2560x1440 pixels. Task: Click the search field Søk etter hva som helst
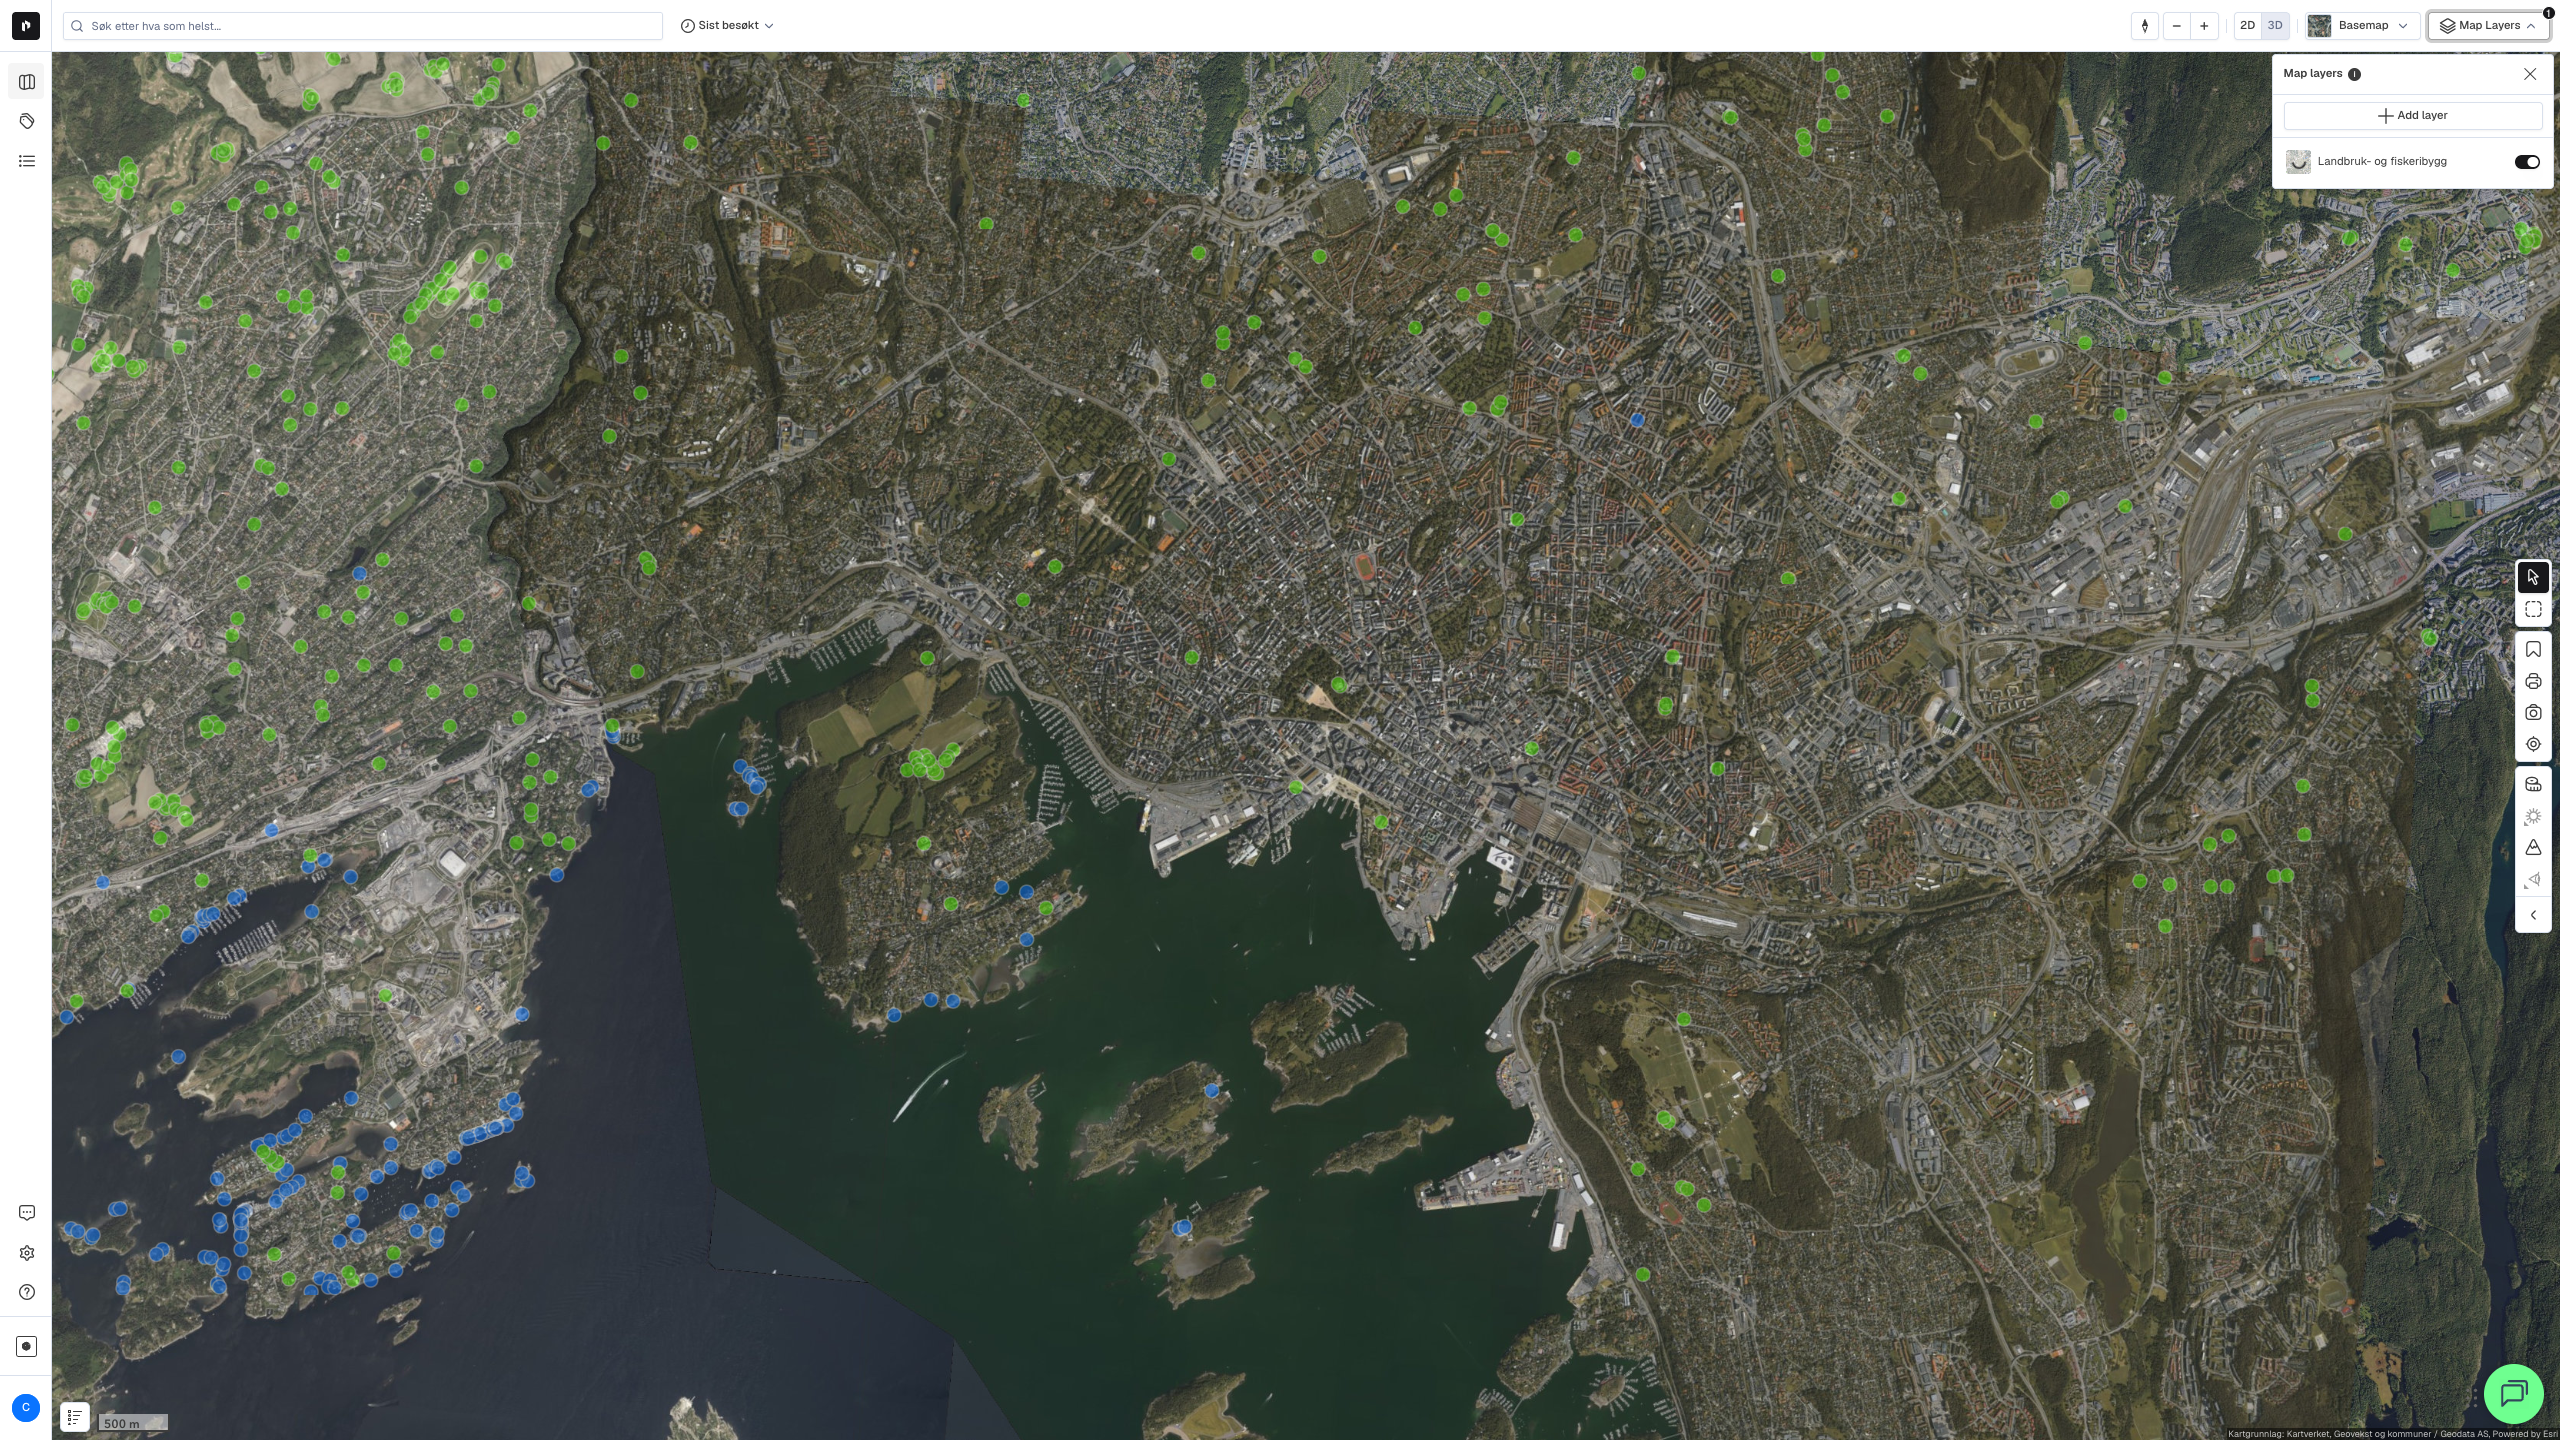(363, 26)
